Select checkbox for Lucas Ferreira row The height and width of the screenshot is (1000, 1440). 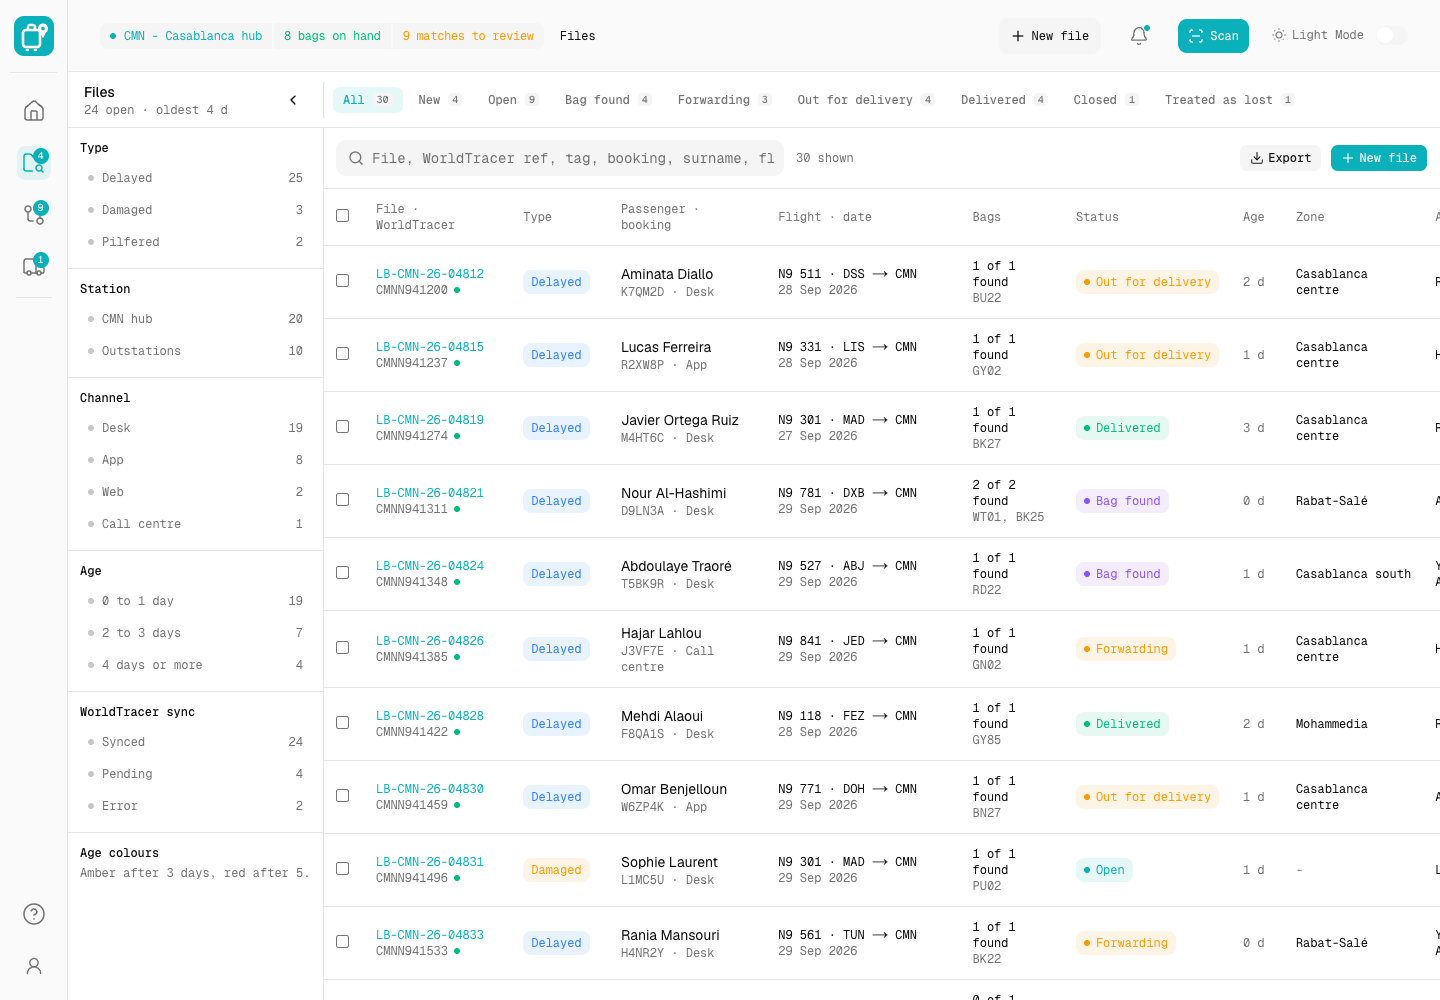[343, 354]
